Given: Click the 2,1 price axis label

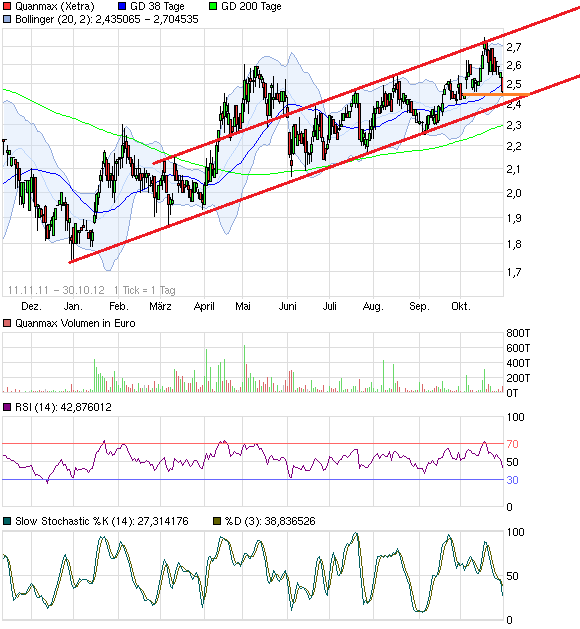Looking at the screenshot, I should [514, 169].
